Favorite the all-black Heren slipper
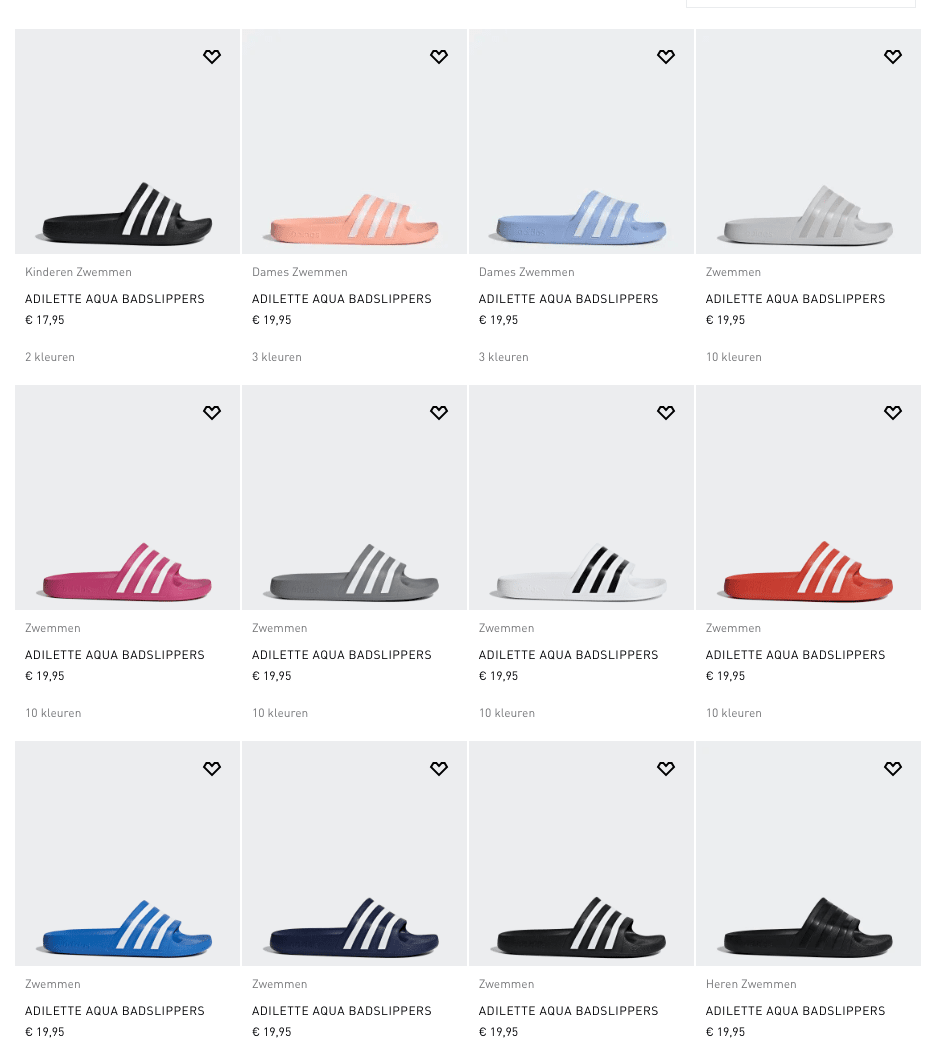 pyautogui.click(x=893, y=769)
